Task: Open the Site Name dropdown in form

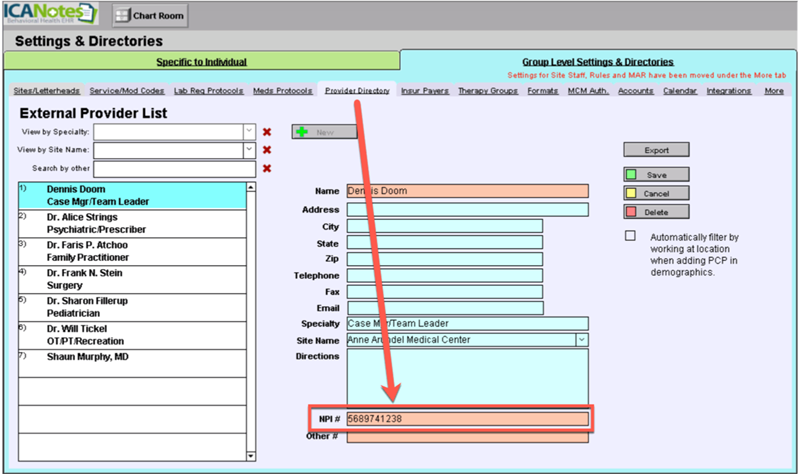Action: coord(582,340)
